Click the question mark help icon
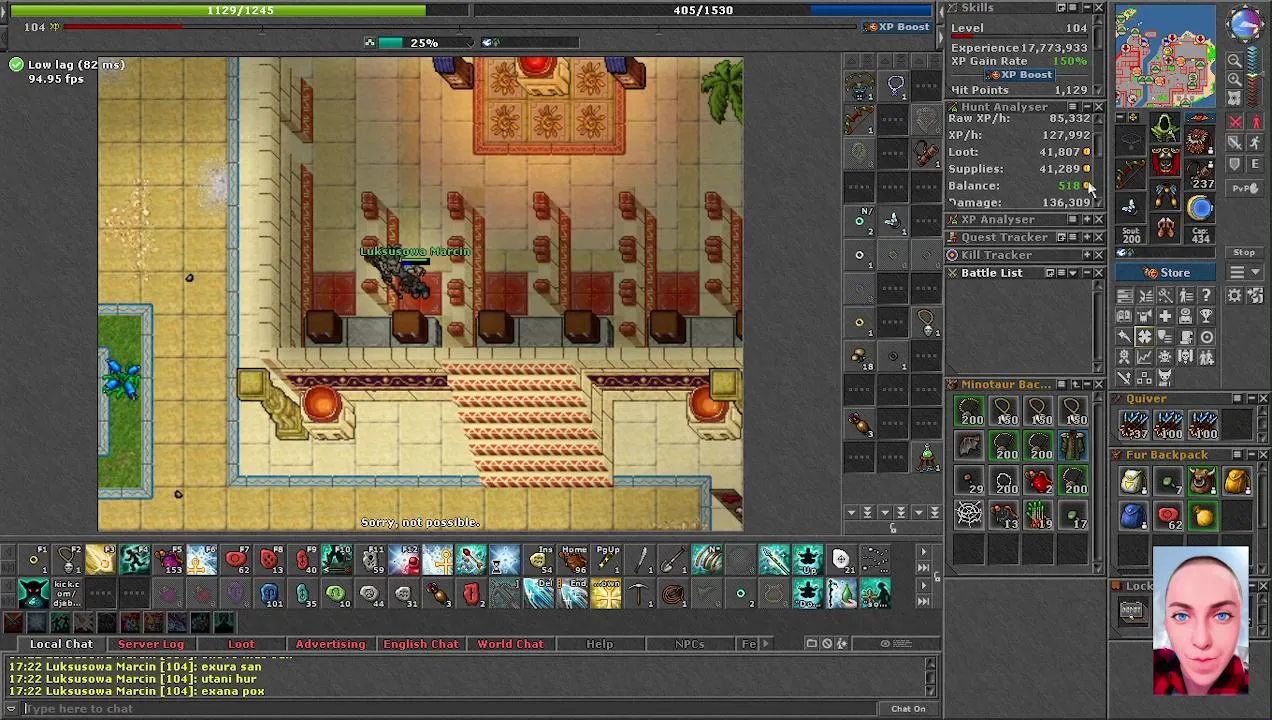 tap(1206, 296)
